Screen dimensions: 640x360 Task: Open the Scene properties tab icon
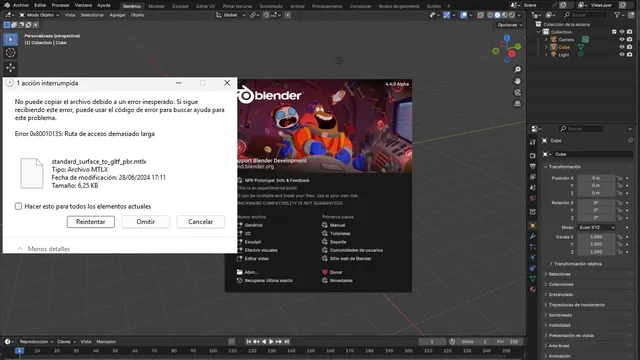point(533,188)
